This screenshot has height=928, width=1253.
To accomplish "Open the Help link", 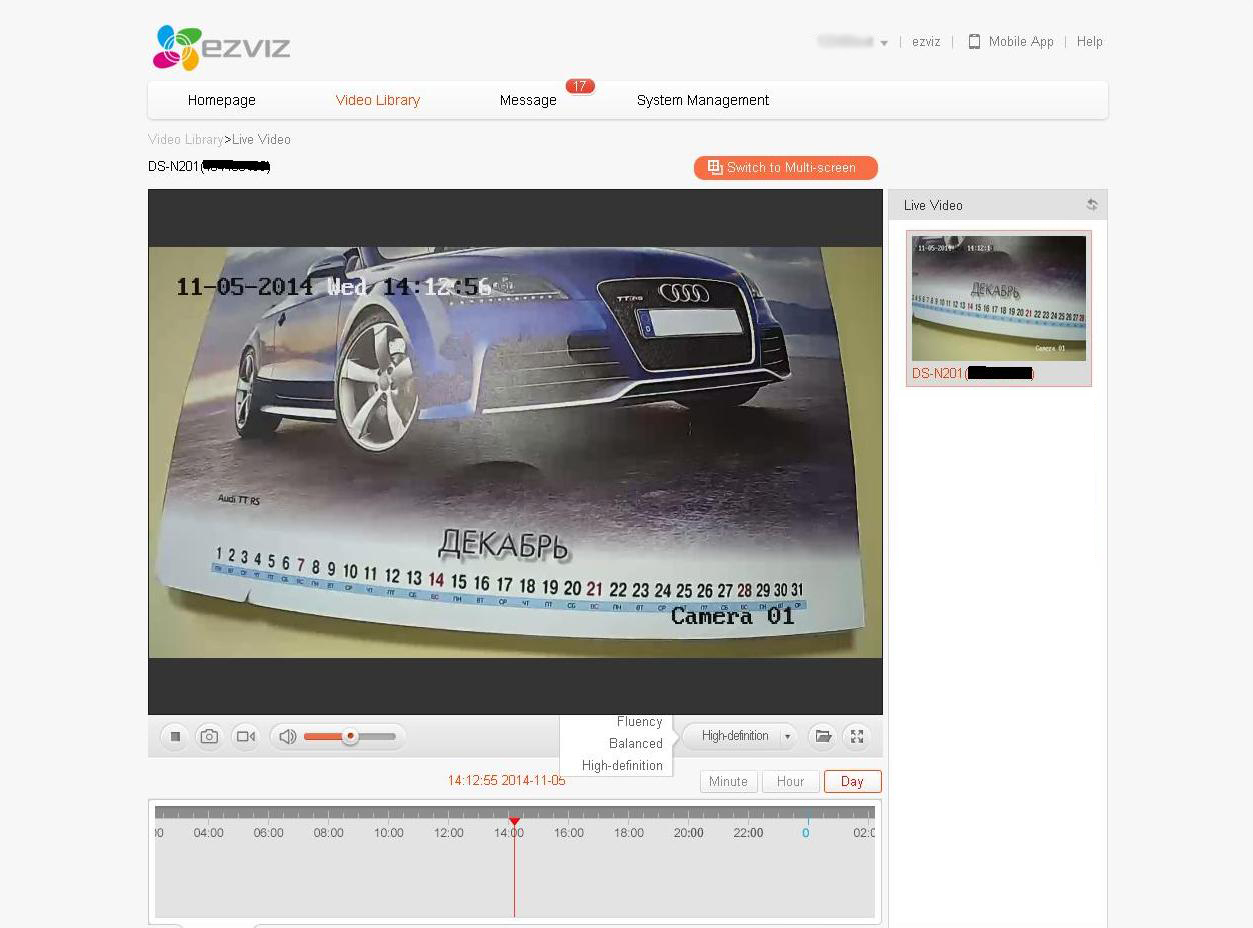I will (1090, 42).
